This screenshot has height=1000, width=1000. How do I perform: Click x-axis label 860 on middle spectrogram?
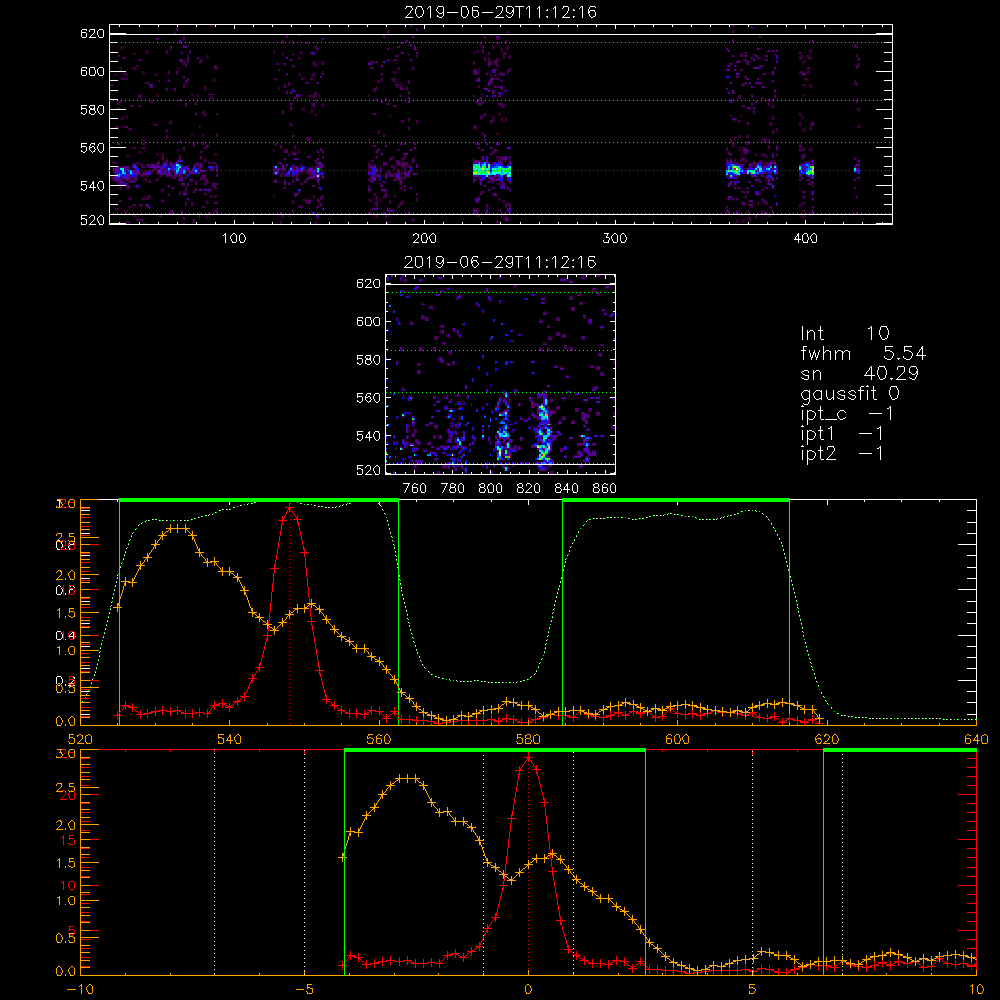tap(604, 489)
